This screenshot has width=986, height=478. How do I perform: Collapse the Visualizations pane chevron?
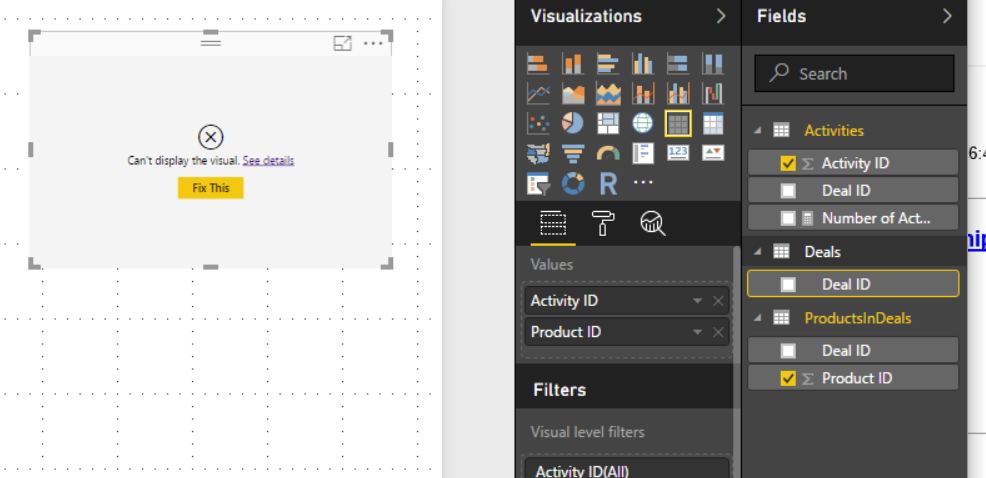[721, 16]
